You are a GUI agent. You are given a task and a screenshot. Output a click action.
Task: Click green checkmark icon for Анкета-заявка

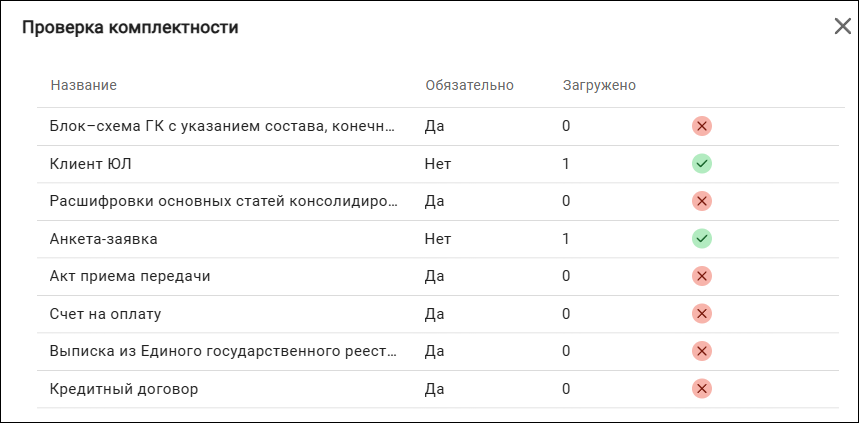click(701, 239)
